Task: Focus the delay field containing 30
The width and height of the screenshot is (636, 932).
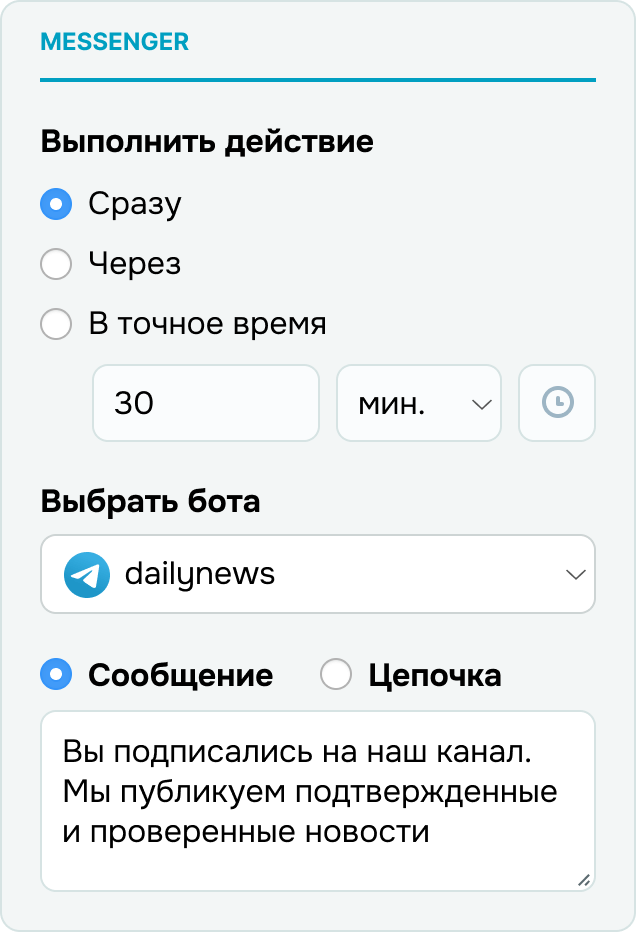Action: [x=205, y=403]
